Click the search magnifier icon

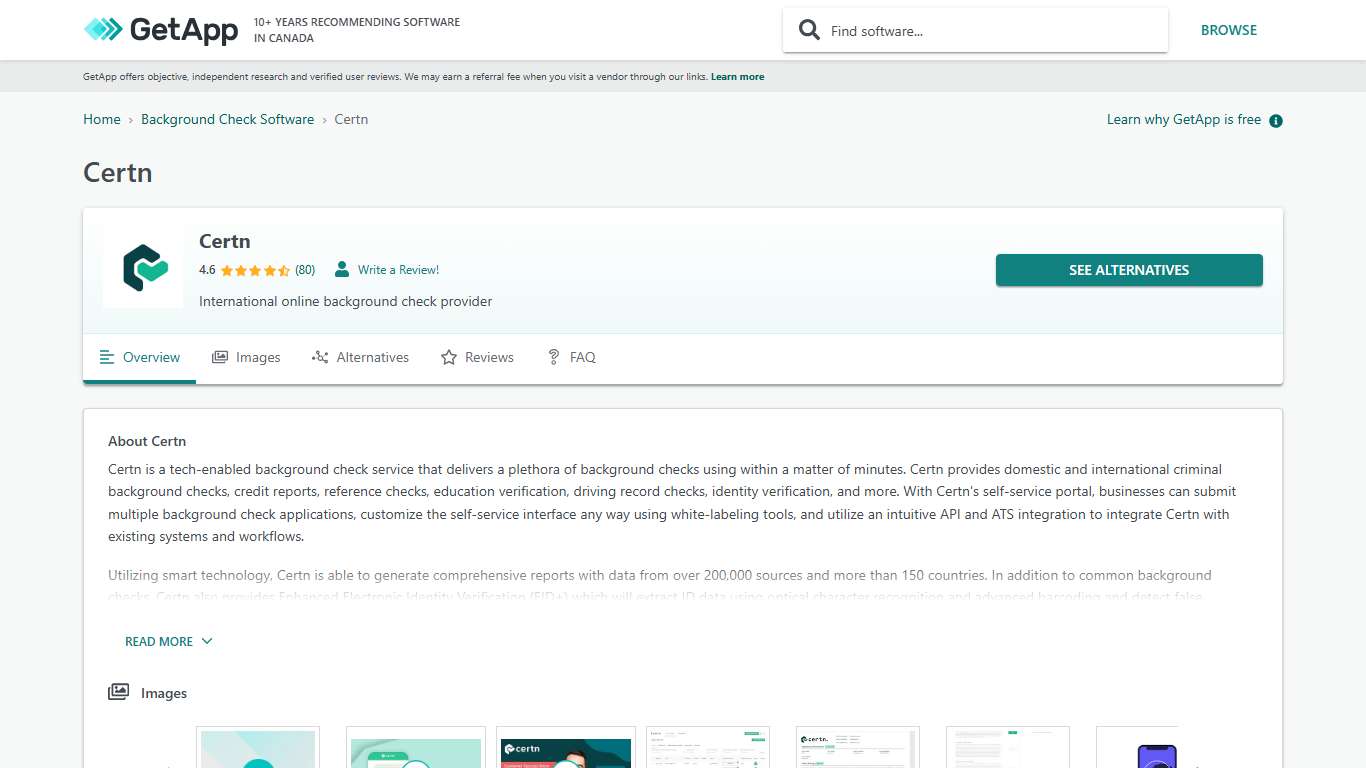pos(809,30)
